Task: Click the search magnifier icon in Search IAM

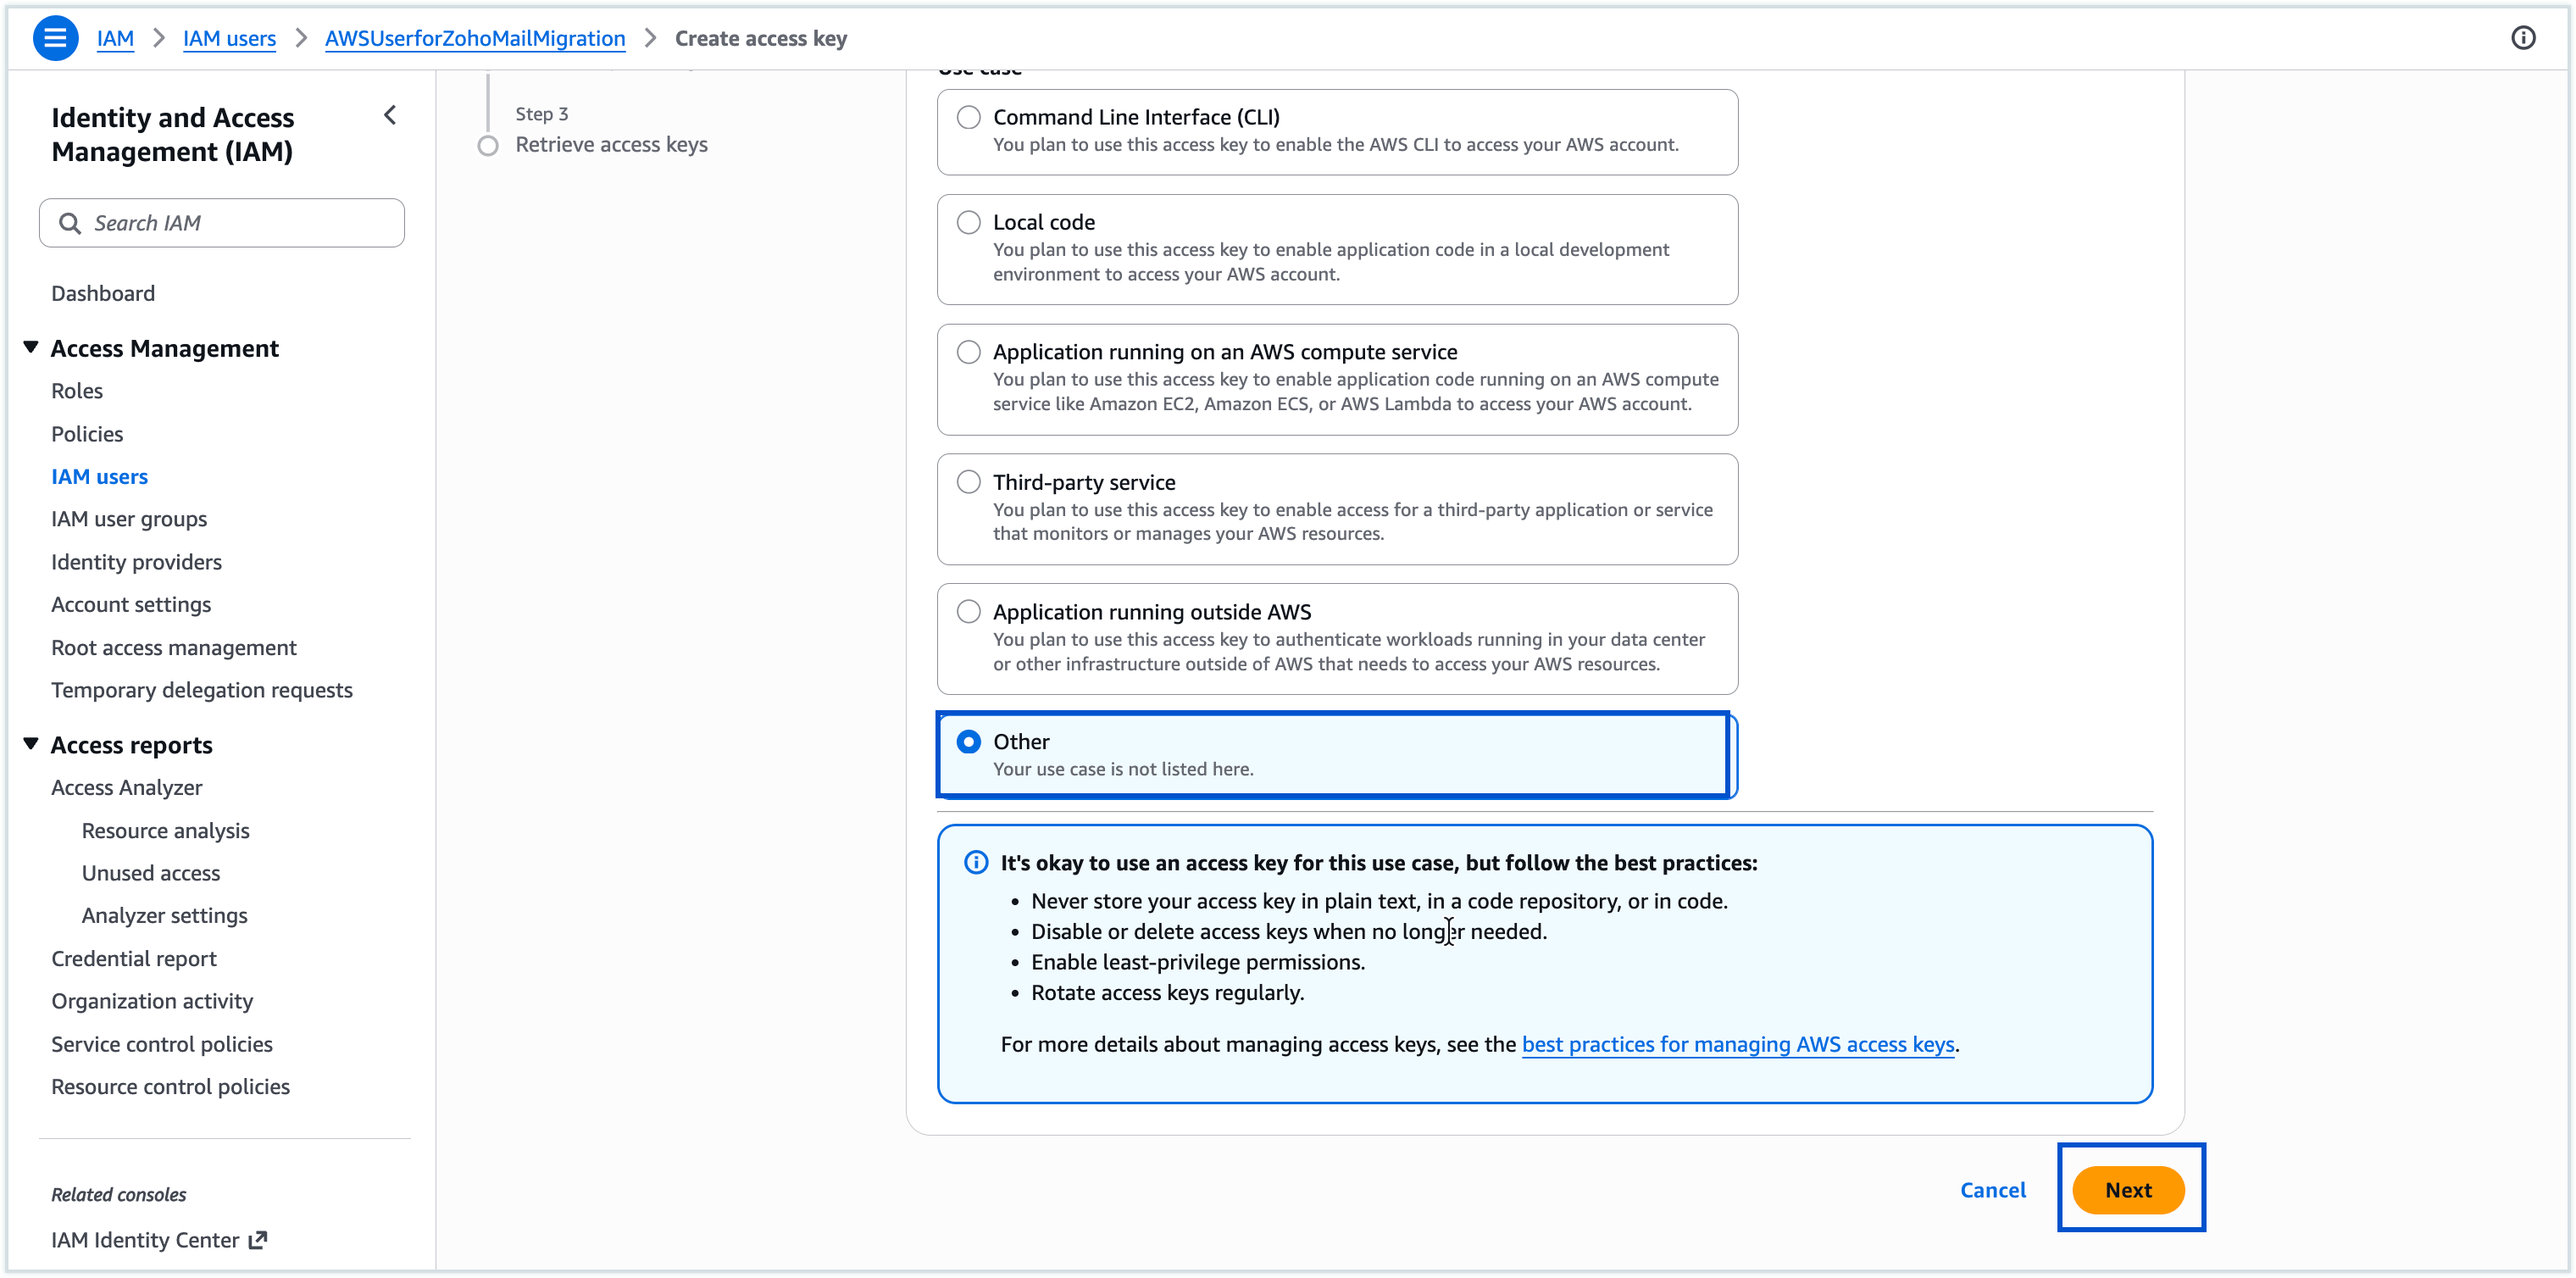Action: click(70, 223)
